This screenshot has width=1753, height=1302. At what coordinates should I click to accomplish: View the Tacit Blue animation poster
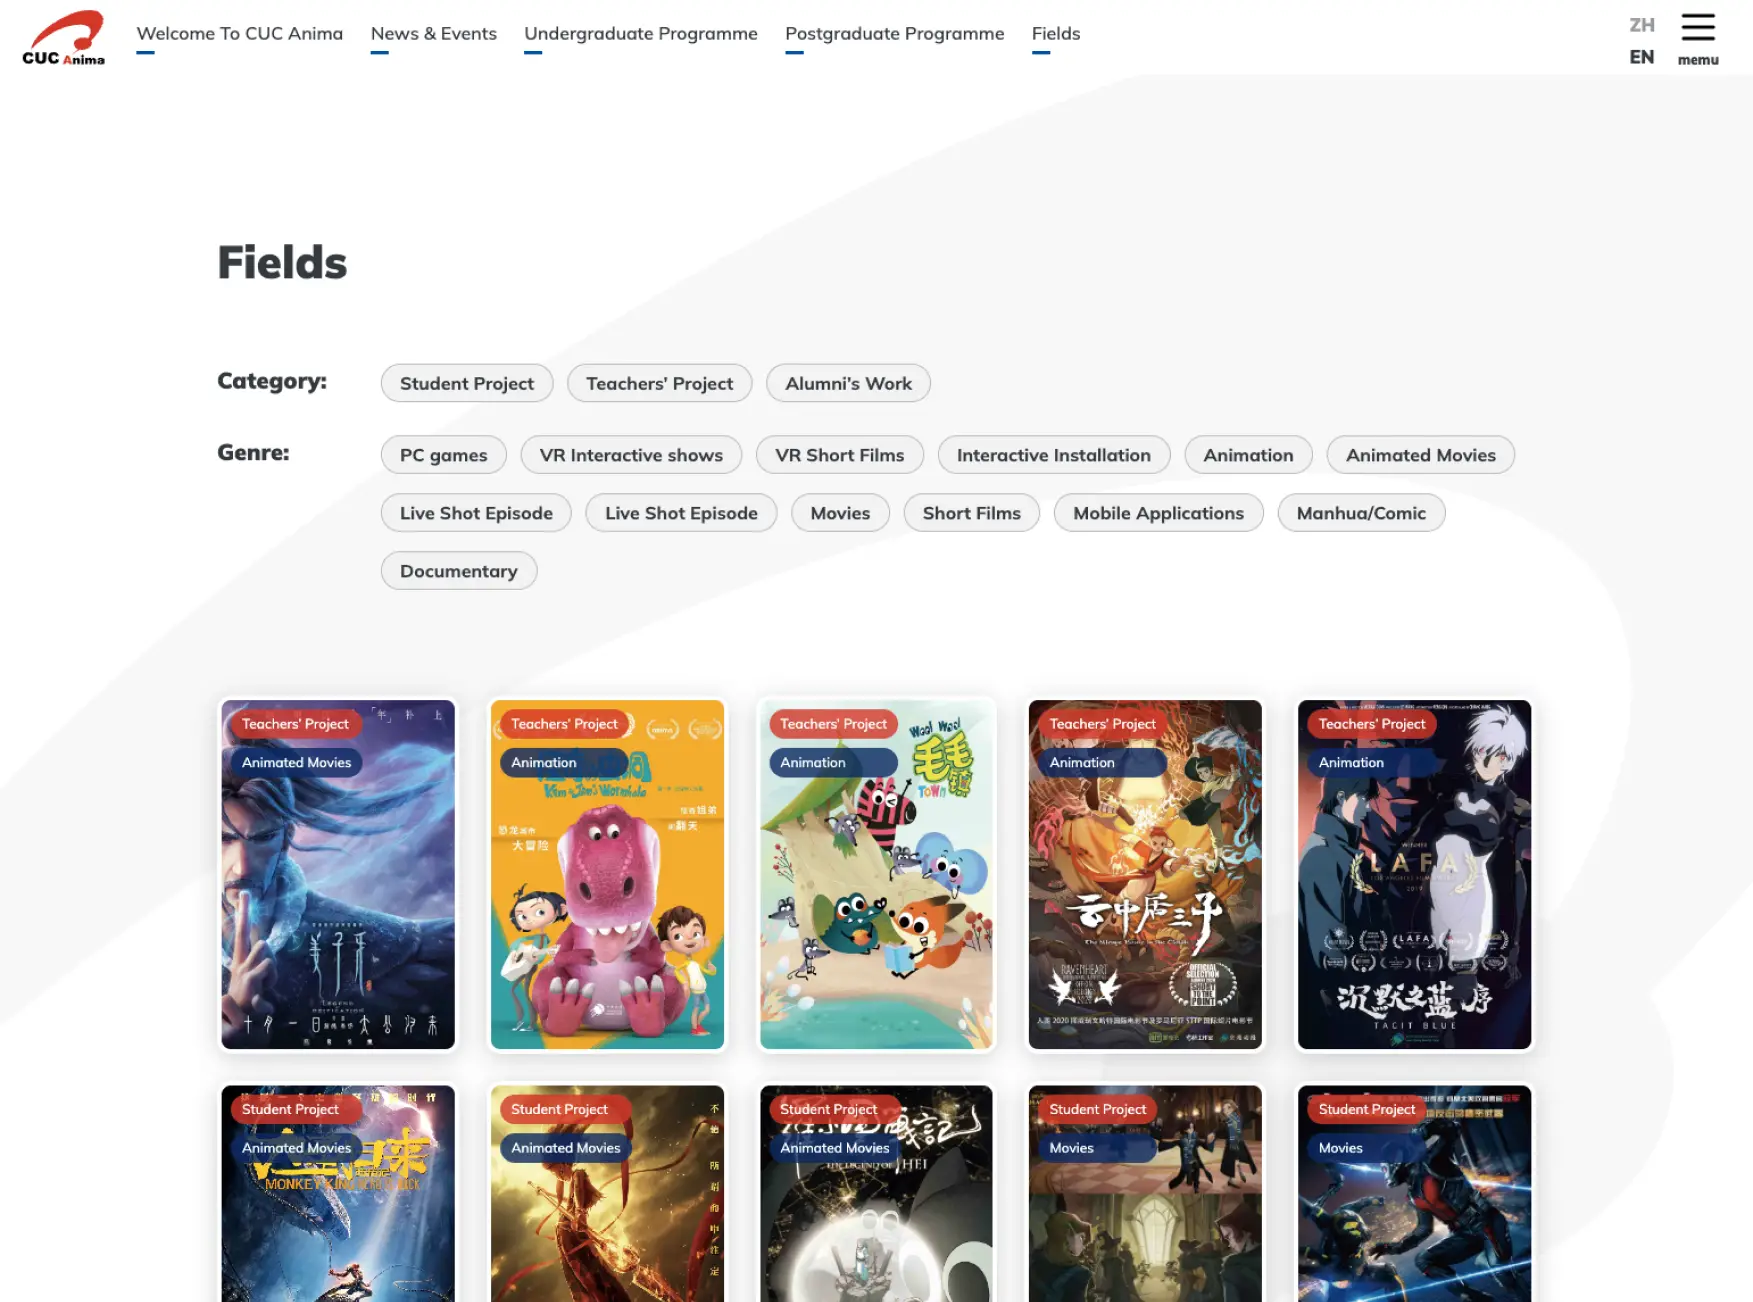coord(1414,874)
